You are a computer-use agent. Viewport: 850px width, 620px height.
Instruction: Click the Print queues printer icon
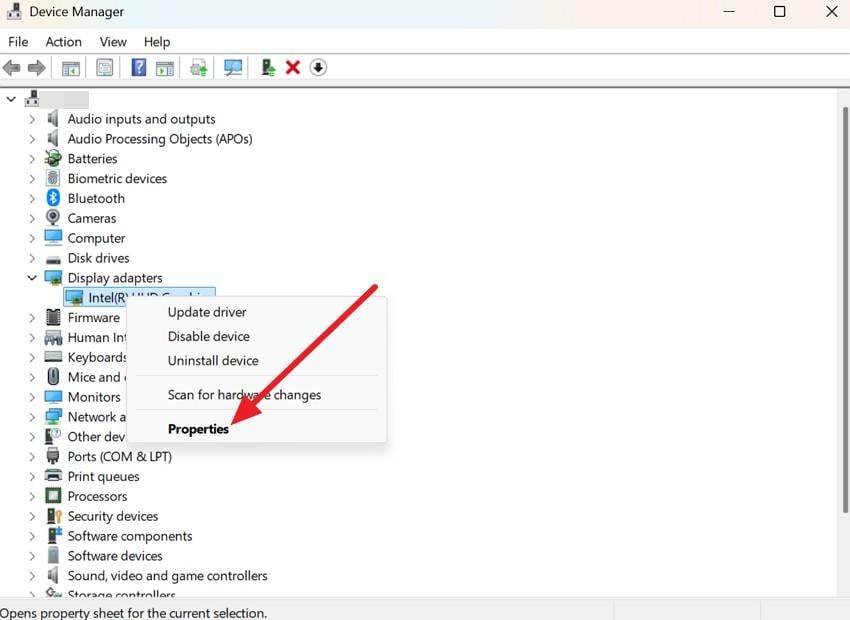pos(53,476)
